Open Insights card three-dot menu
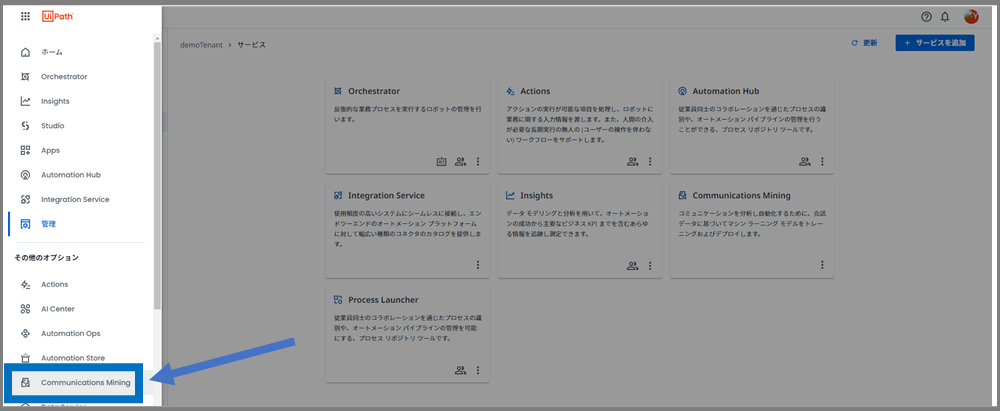 (650, 265)
